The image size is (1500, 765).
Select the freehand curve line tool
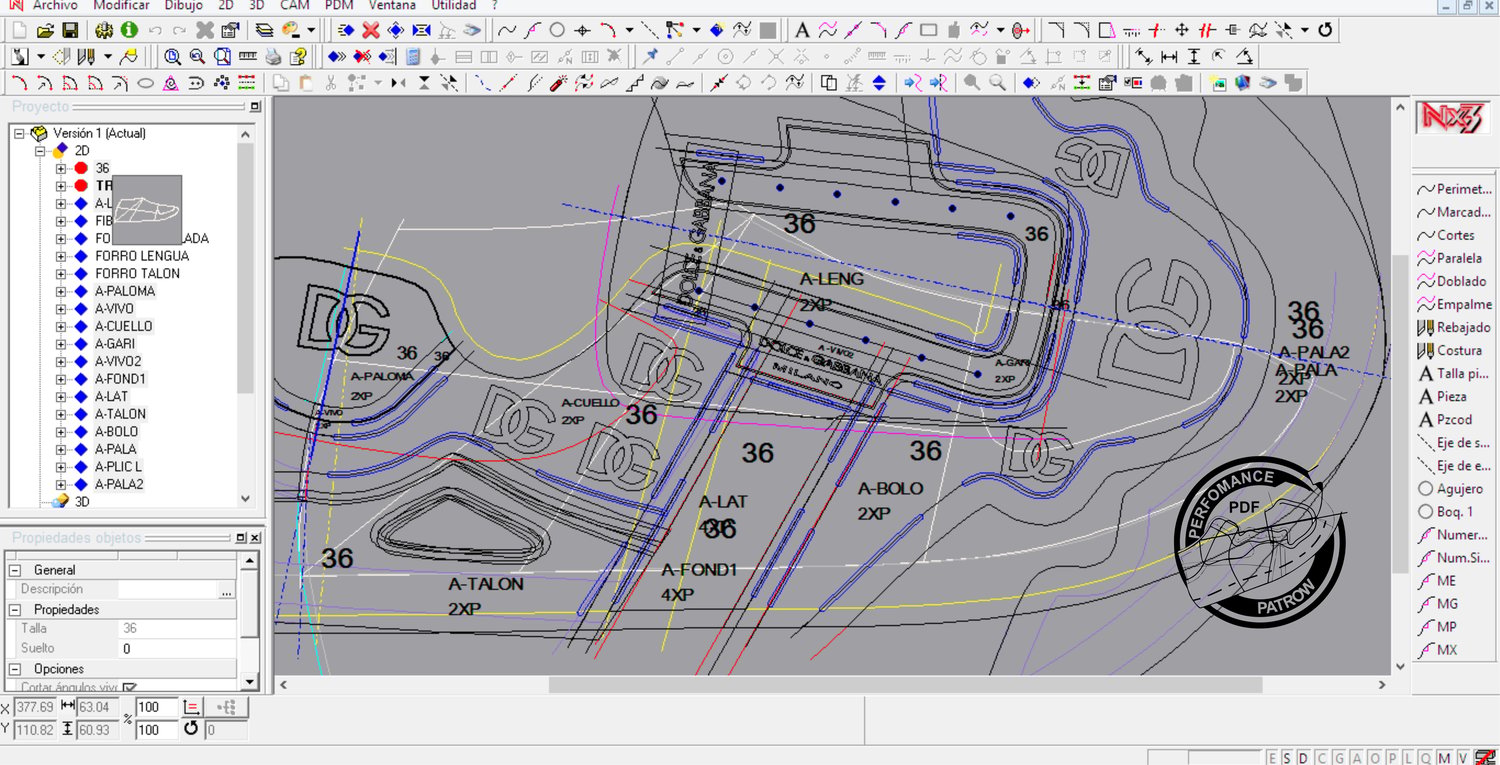click(x=507, y=30)
